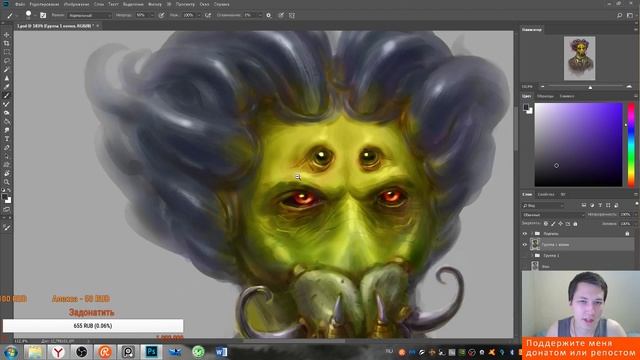Select the Move tool
Image resolution: width=640 pixels, height=360 pixels.
coord(7,35)
